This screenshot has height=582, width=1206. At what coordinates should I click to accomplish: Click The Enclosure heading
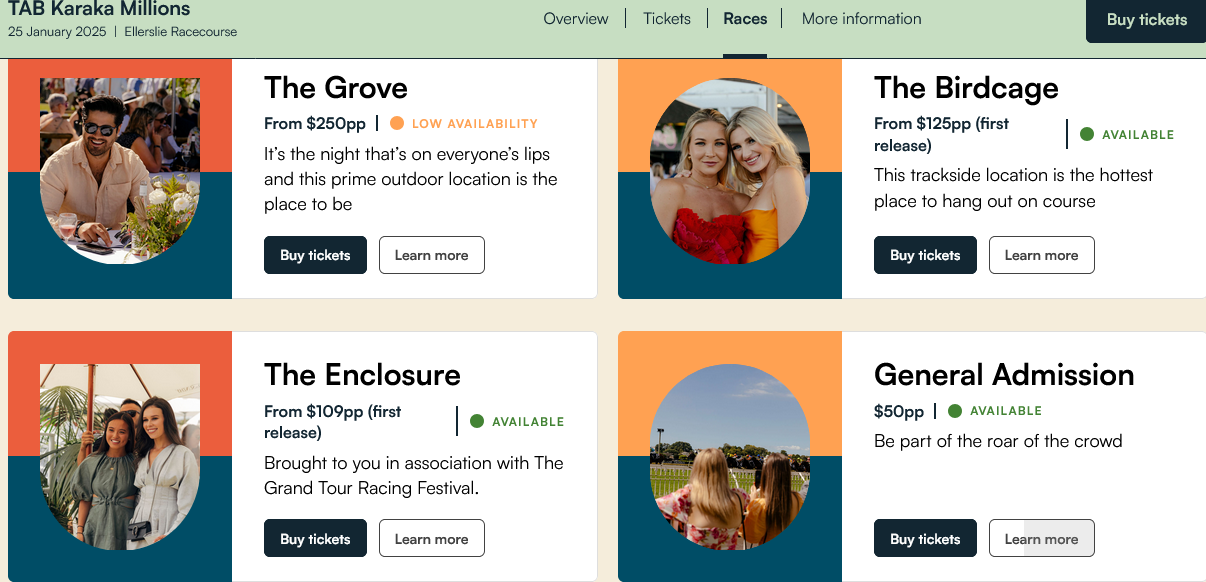pos(362,375)
